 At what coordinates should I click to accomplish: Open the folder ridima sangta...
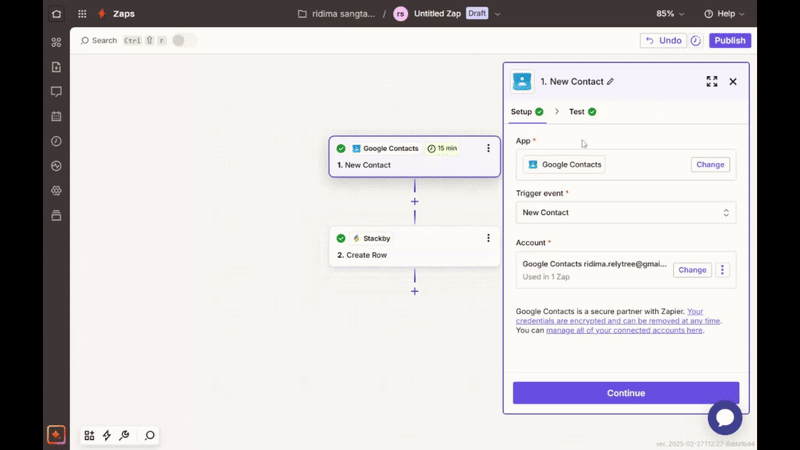click(x=337, y=14)
